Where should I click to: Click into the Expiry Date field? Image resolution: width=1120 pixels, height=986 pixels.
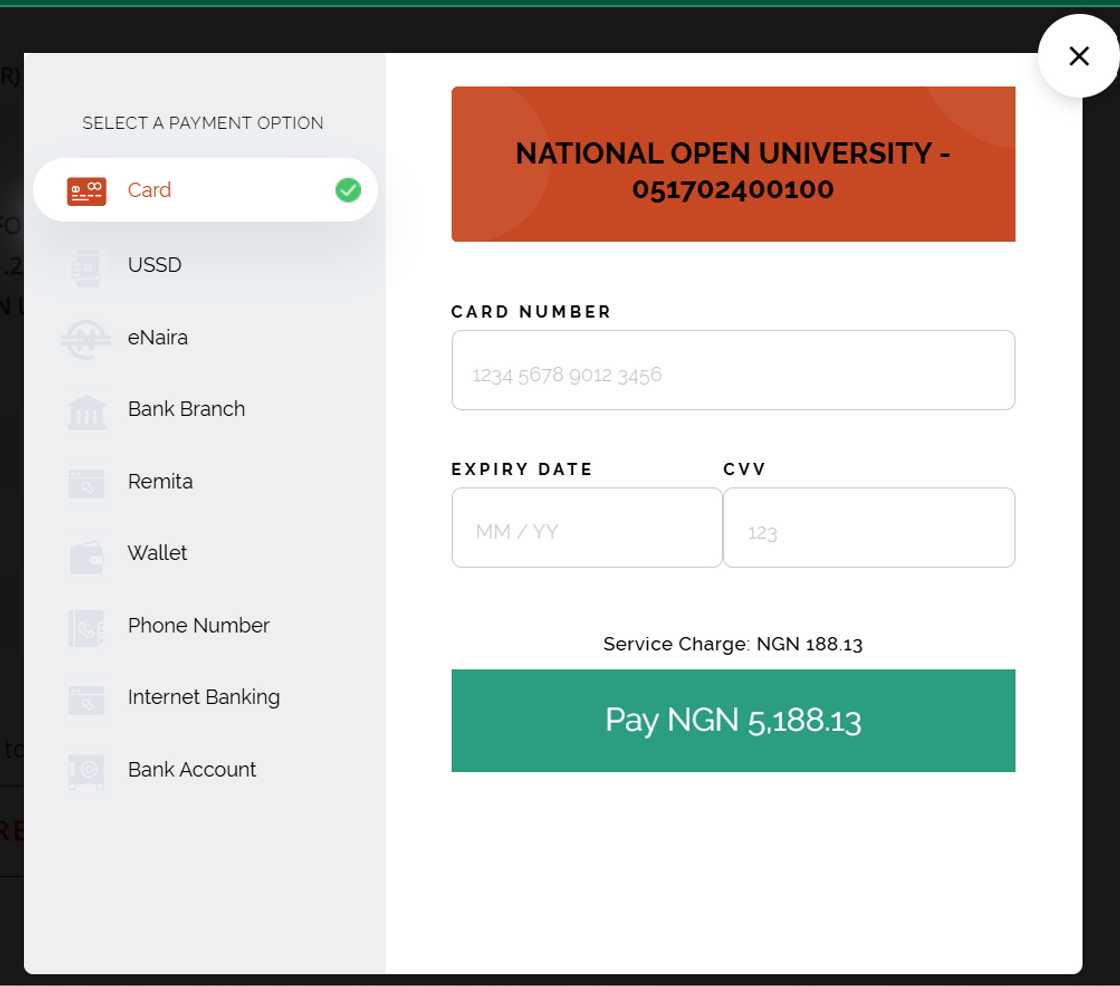(x=586, y=528)
